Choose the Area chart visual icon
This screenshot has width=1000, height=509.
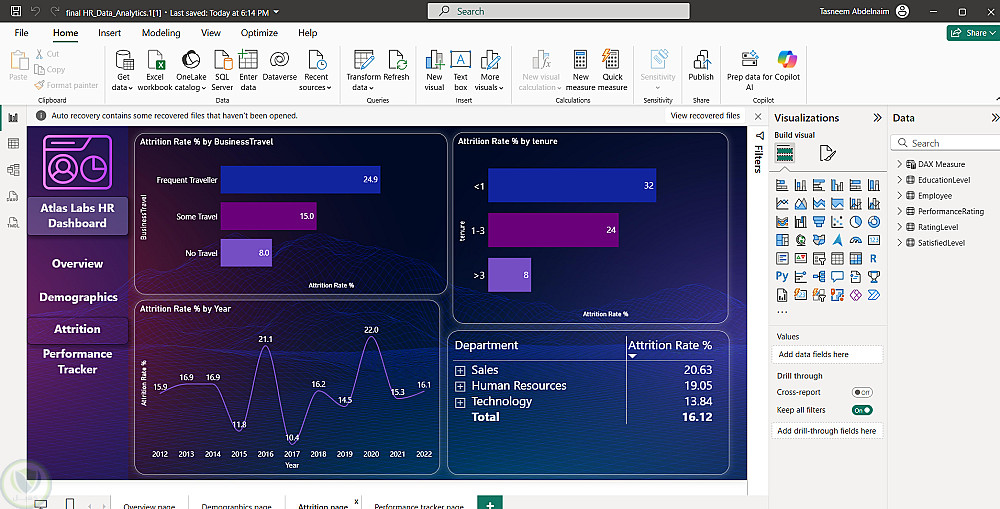click(800, 204)
